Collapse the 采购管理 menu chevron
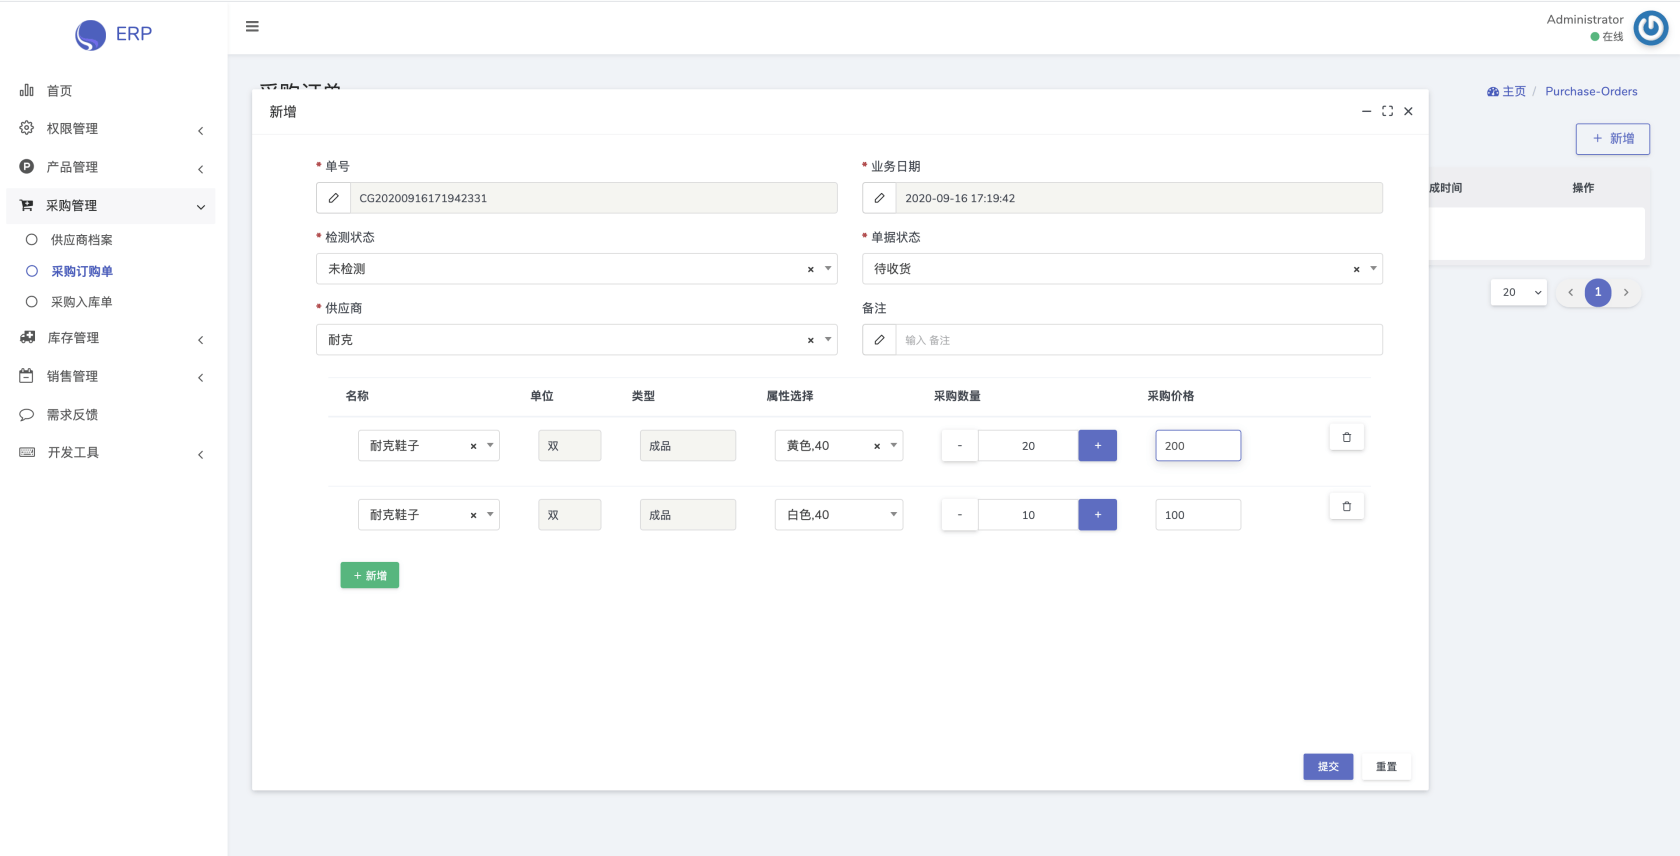The width and height of the screenshot is (1680, 856). coord(201,207)
